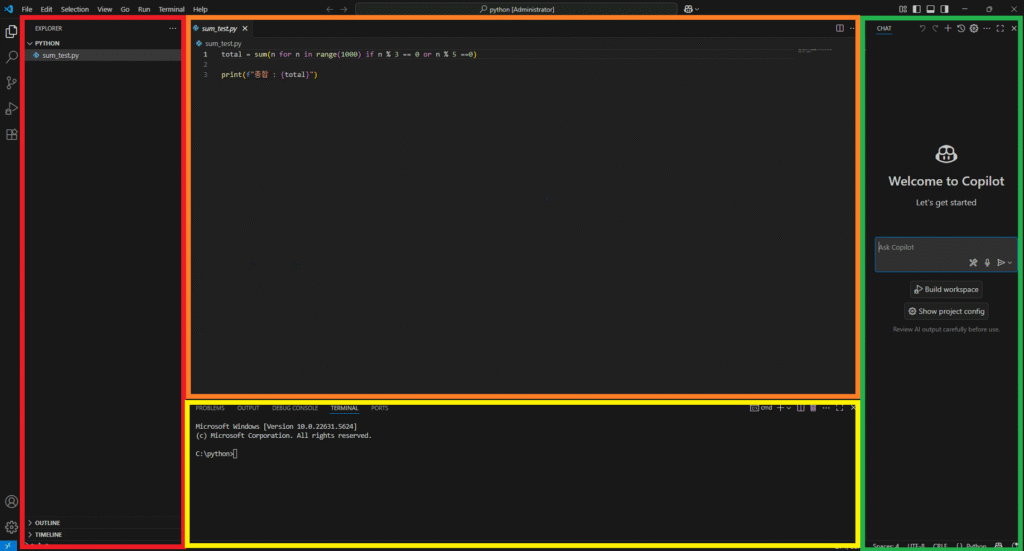
Task: Start voice chat microphone icon
Action: (x=987, y=262)
